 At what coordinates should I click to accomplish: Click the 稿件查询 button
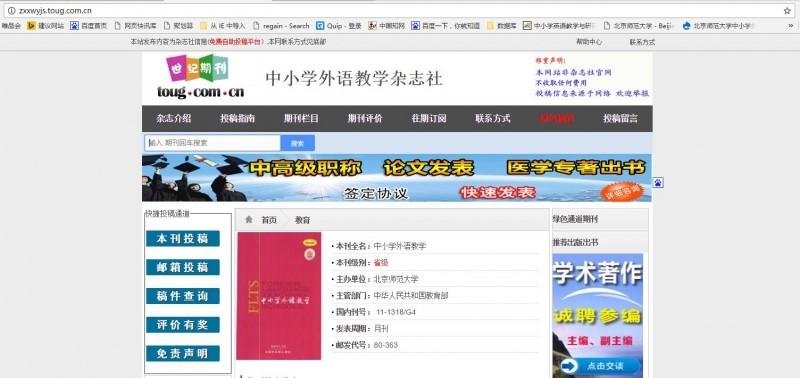[x=183, y=296]
